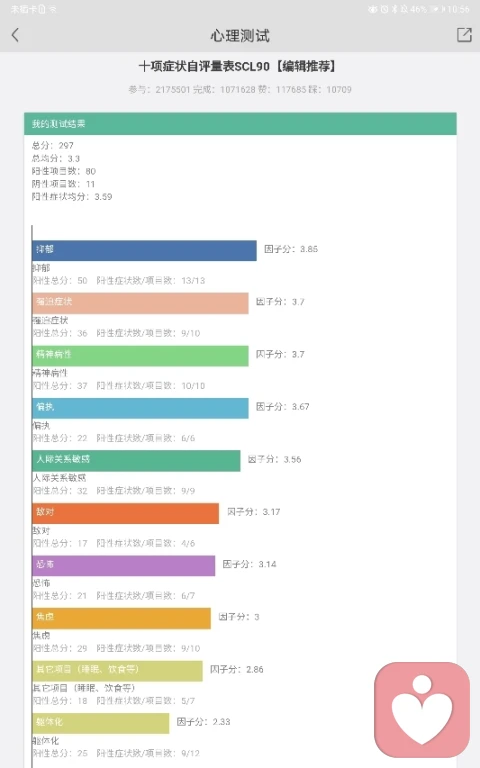This screenshot has width=480, height=768.
Task: Select the purple 恐怖 bar
Action: point(123,566)
